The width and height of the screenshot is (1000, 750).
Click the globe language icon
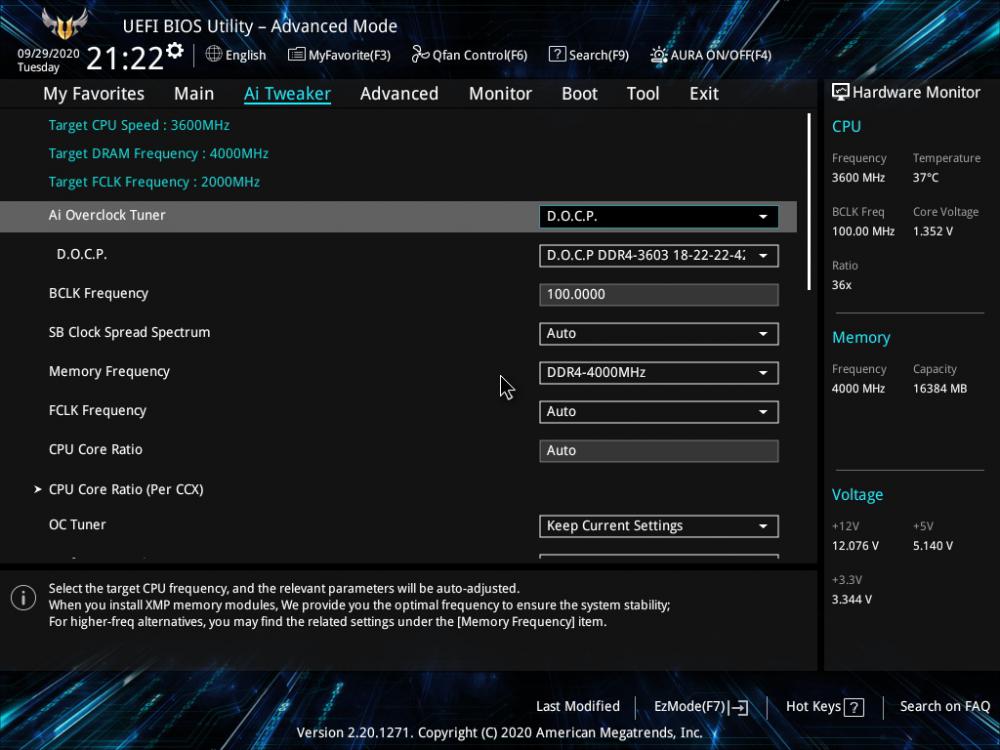(214, 54)
